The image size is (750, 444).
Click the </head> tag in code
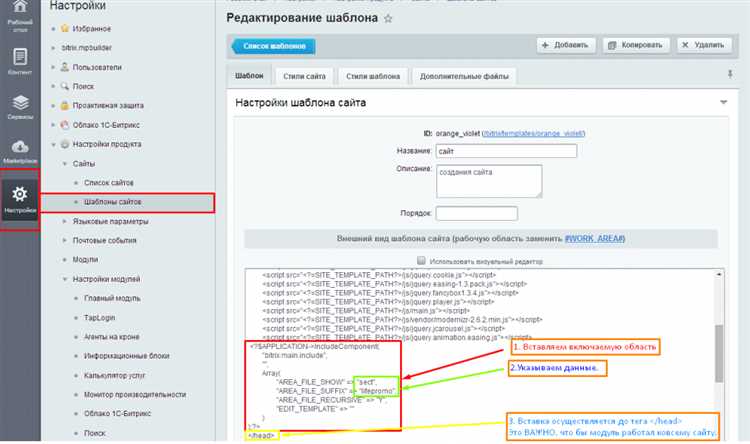(x=262, y=435)
